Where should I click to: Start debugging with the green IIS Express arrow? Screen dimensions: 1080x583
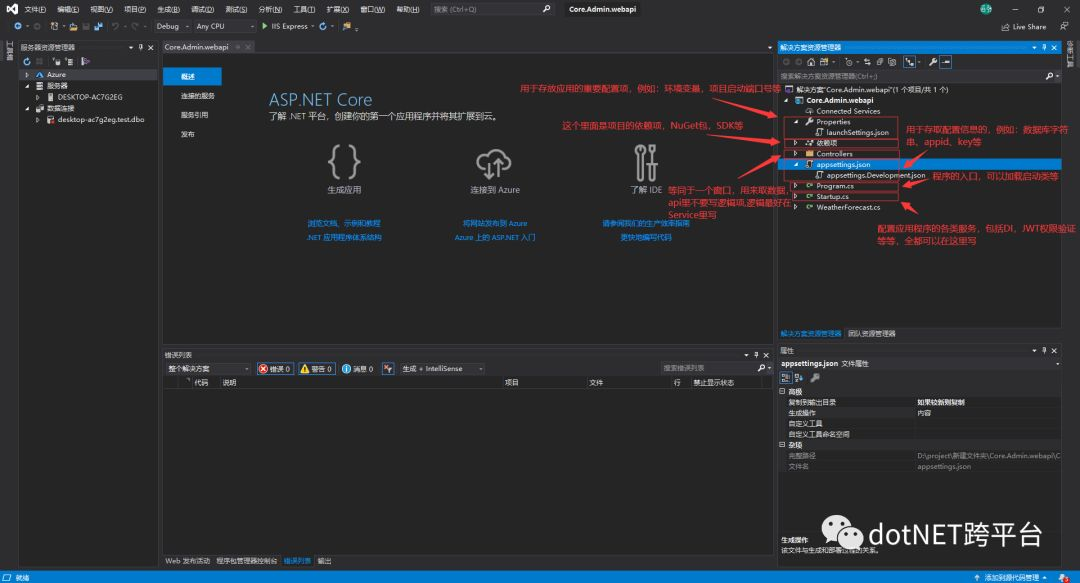point(264,26)
